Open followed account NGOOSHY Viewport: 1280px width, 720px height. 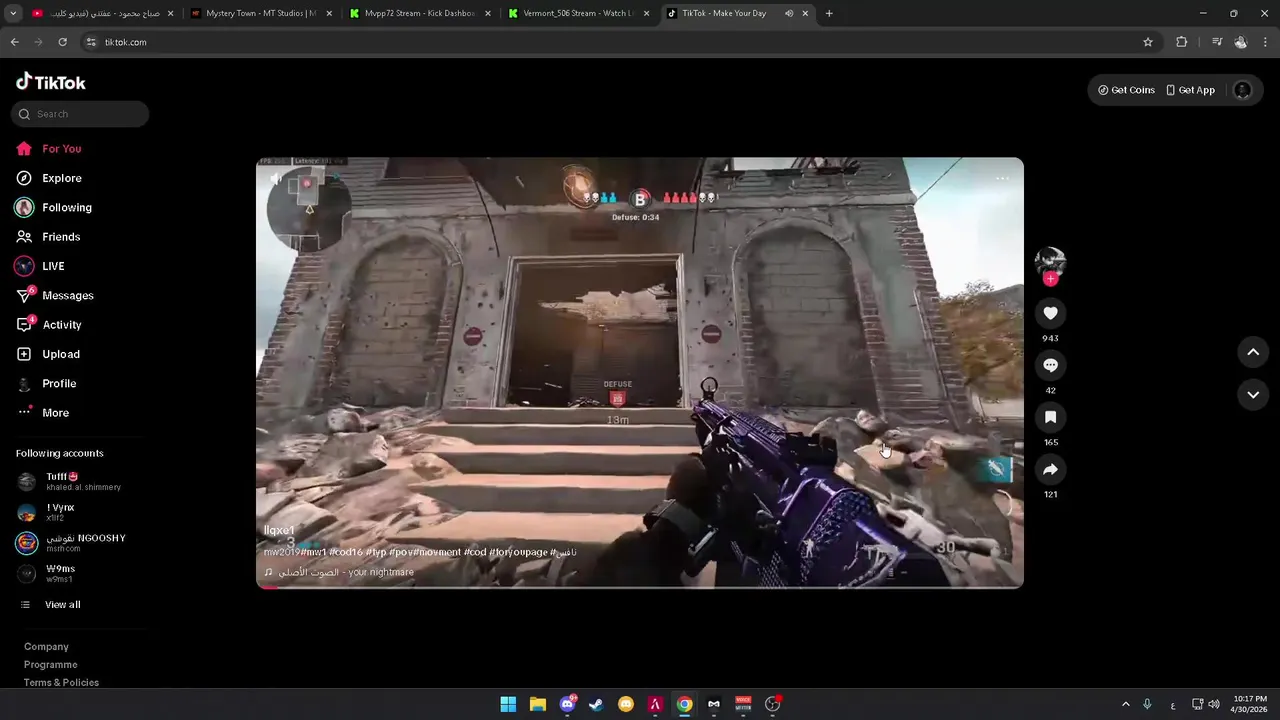72,543
